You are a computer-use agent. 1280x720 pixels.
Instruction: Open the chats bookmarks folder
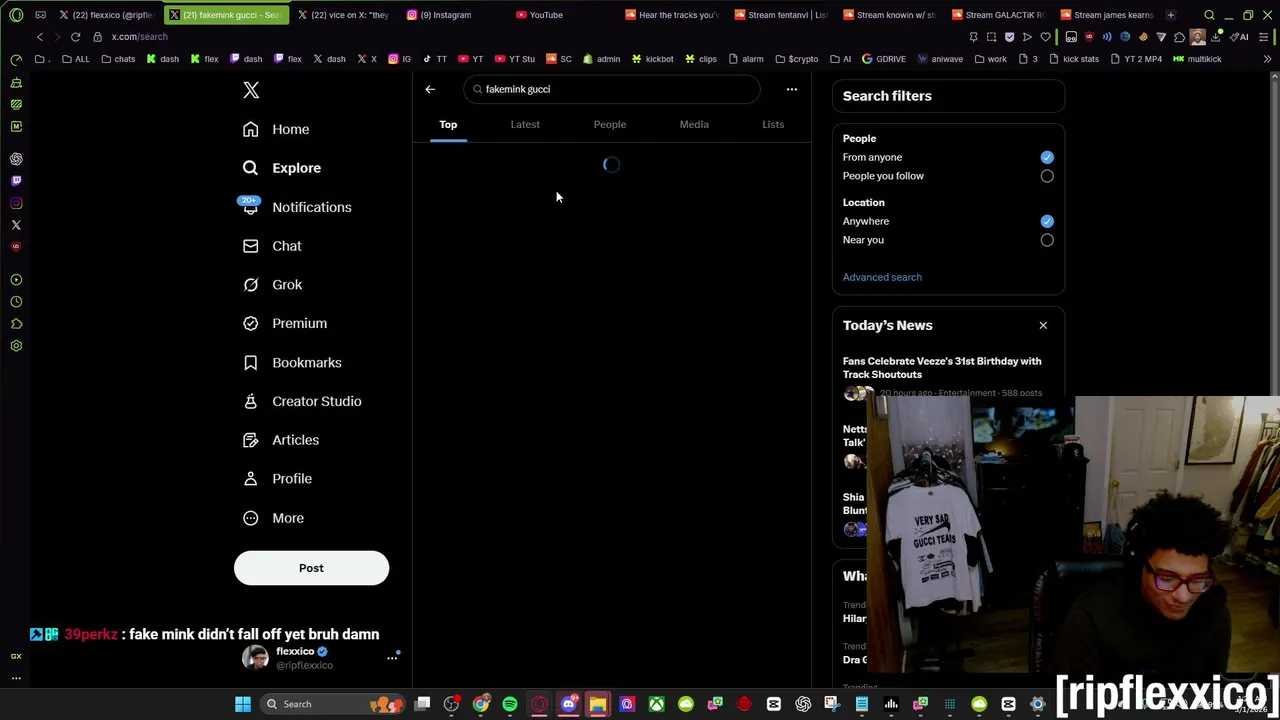pos(118,59)
